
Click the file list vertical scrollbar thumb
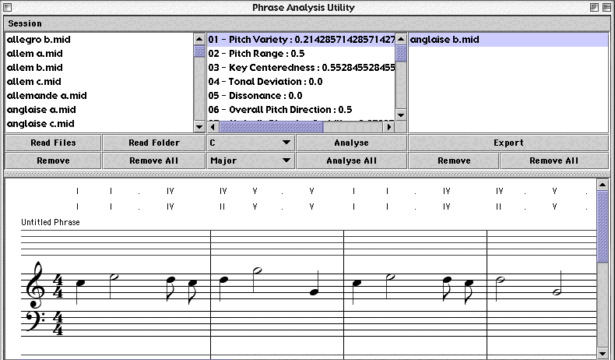[199, 51]
